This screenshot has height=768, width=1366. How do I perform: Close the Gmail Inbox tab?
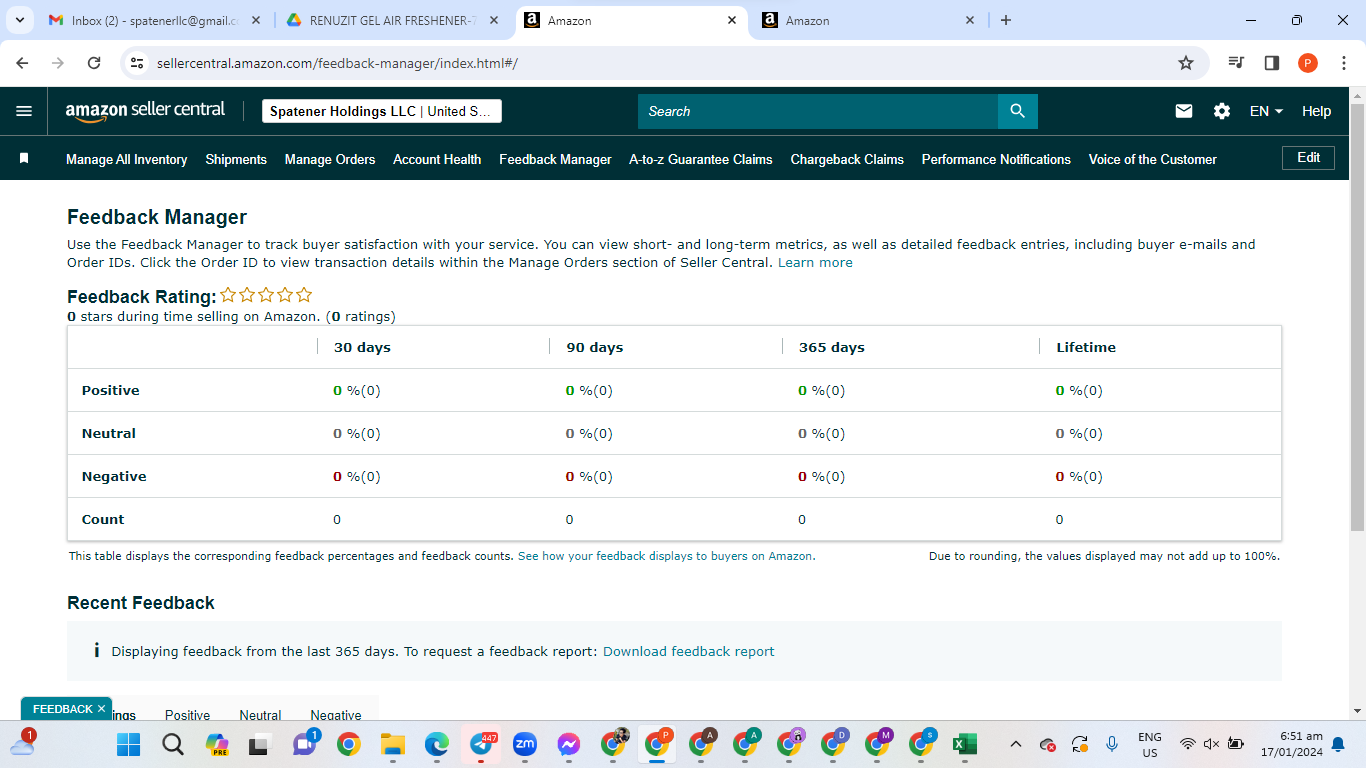click(258, 20)
